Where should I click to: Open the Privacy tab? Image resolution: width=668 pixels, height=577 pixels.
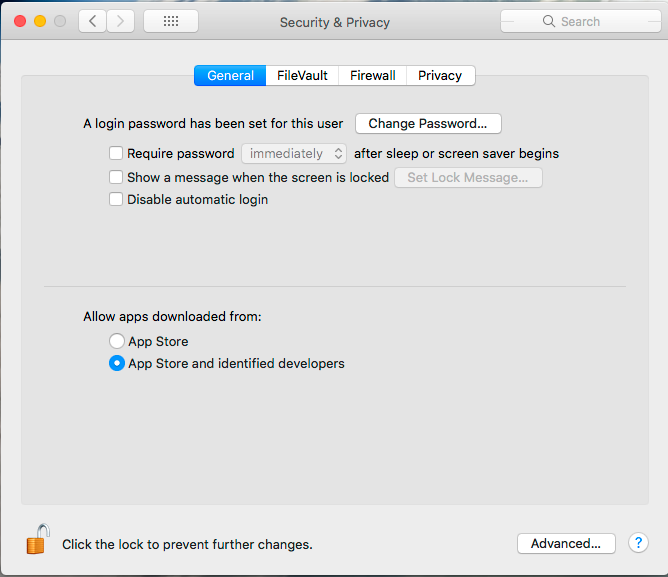pyautogui.click(x=440, y=76)
